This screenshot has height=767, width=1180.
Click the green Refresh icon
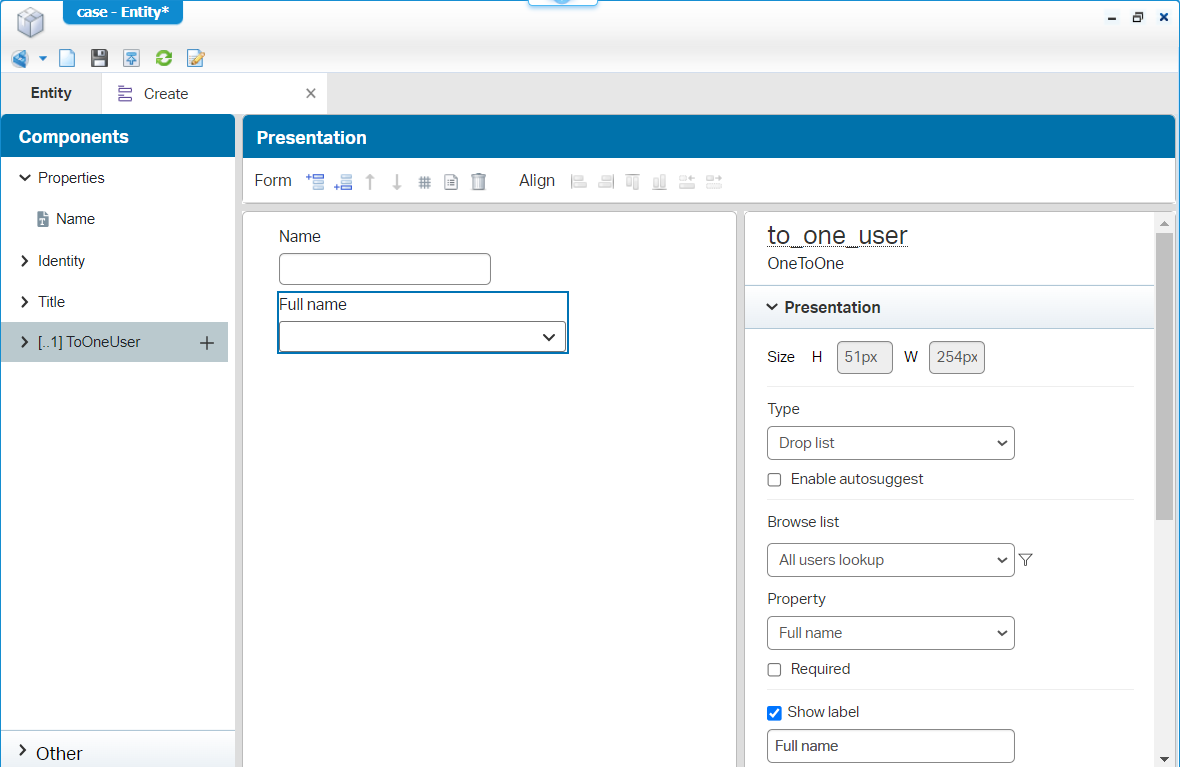pyautogui.click(x=164, y=58)
